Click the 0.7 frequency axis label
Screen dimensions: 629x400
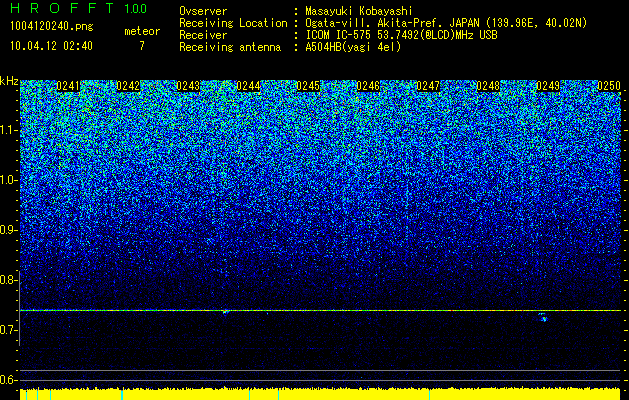(x=8, y=330)
